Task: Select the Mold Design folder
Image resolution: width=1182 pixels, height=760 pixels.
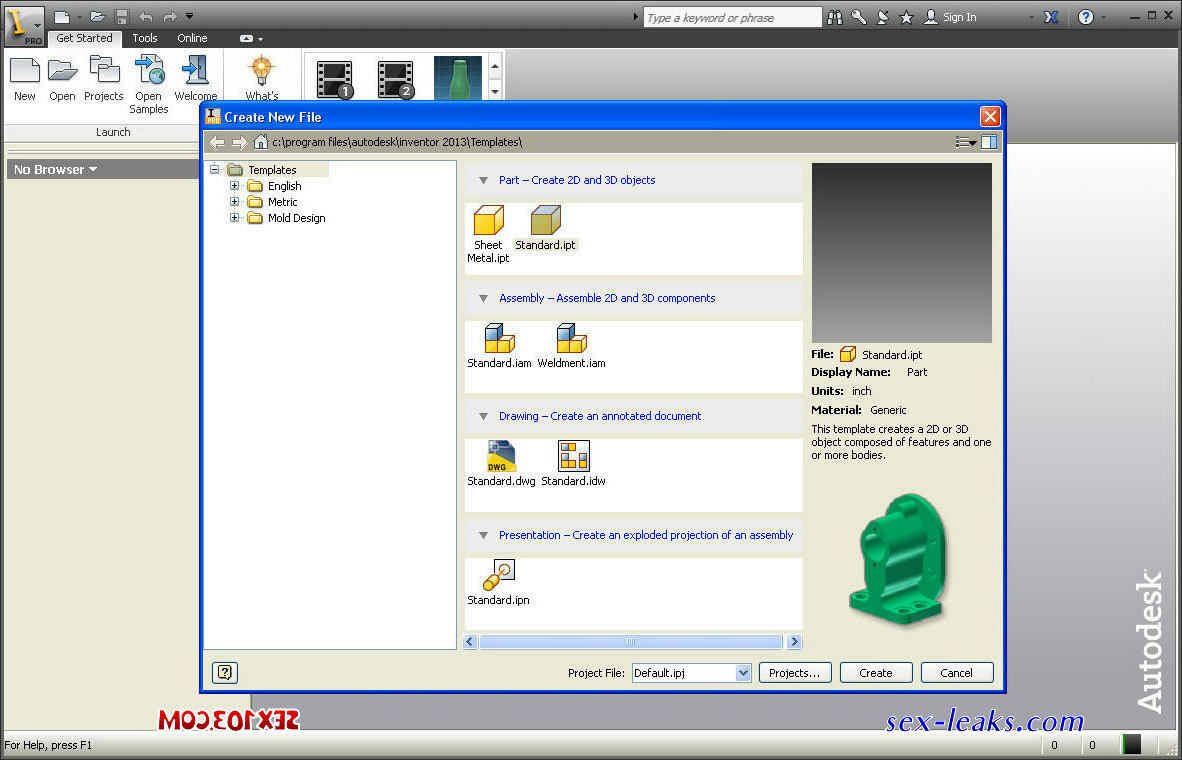Action: (x=296, y=218)
